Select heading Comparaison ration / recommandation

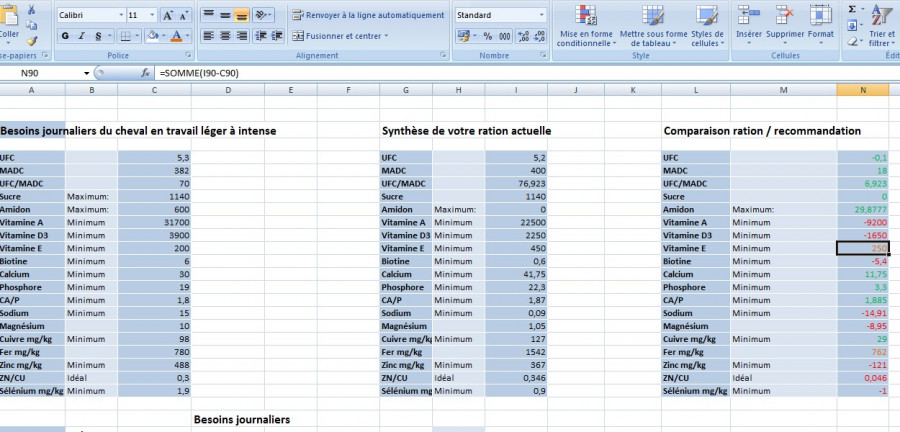(762, 131)
